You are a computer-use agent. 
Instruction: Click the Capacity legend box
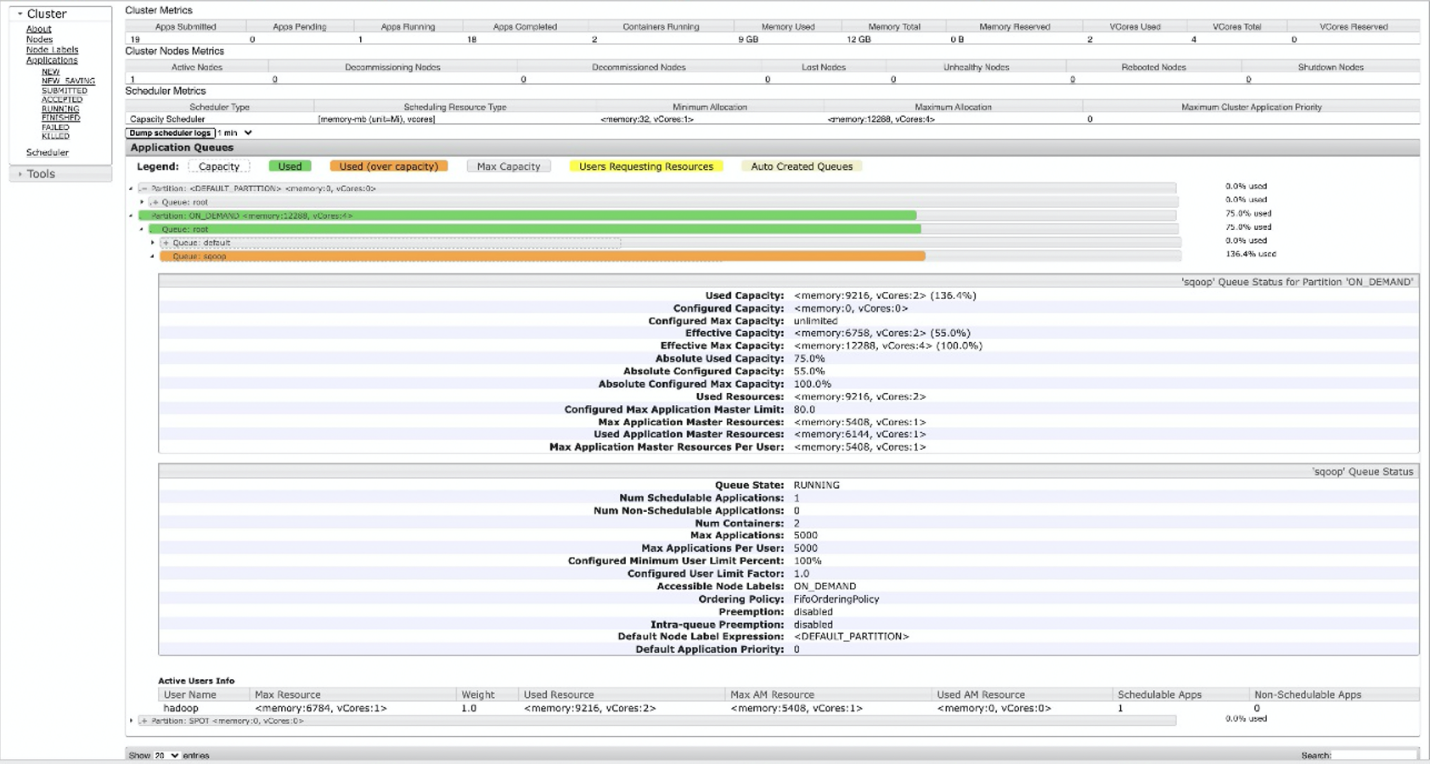219,167
